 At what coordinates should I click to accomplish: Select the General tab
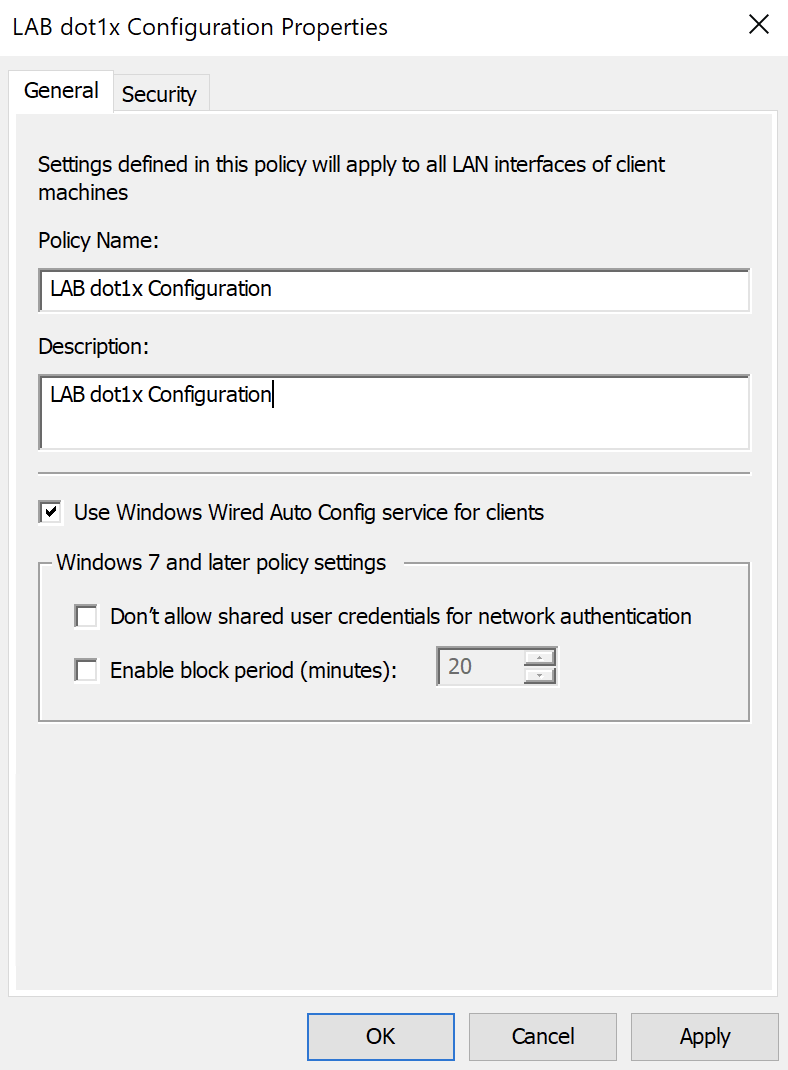[x=61, y=90]
